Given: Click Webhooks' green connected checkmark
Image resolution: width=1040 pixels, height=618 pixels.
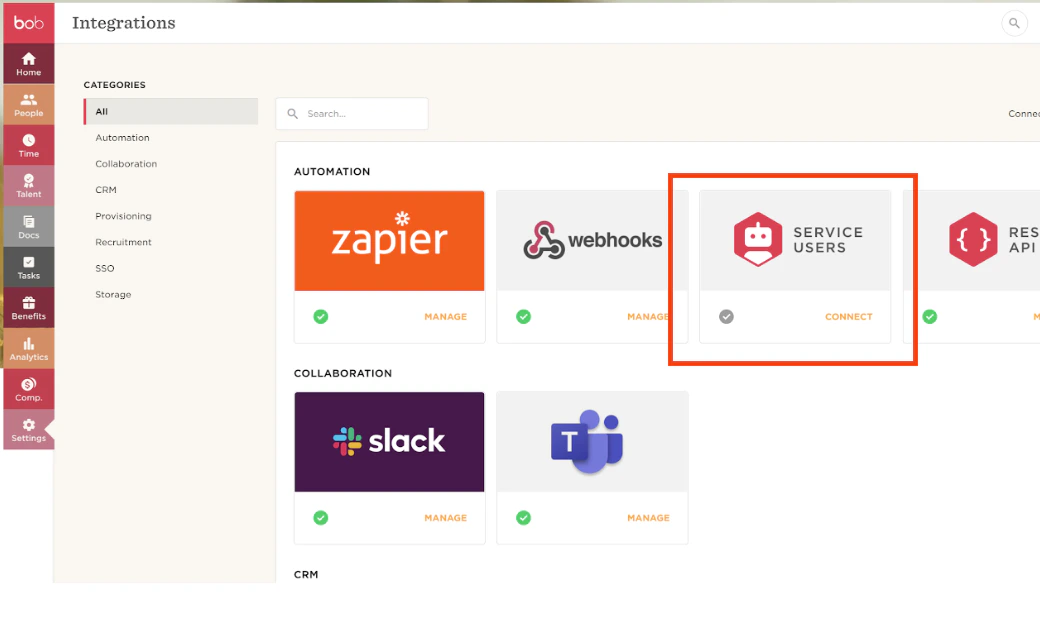Looking at the screenshot, I should point(523,317).
